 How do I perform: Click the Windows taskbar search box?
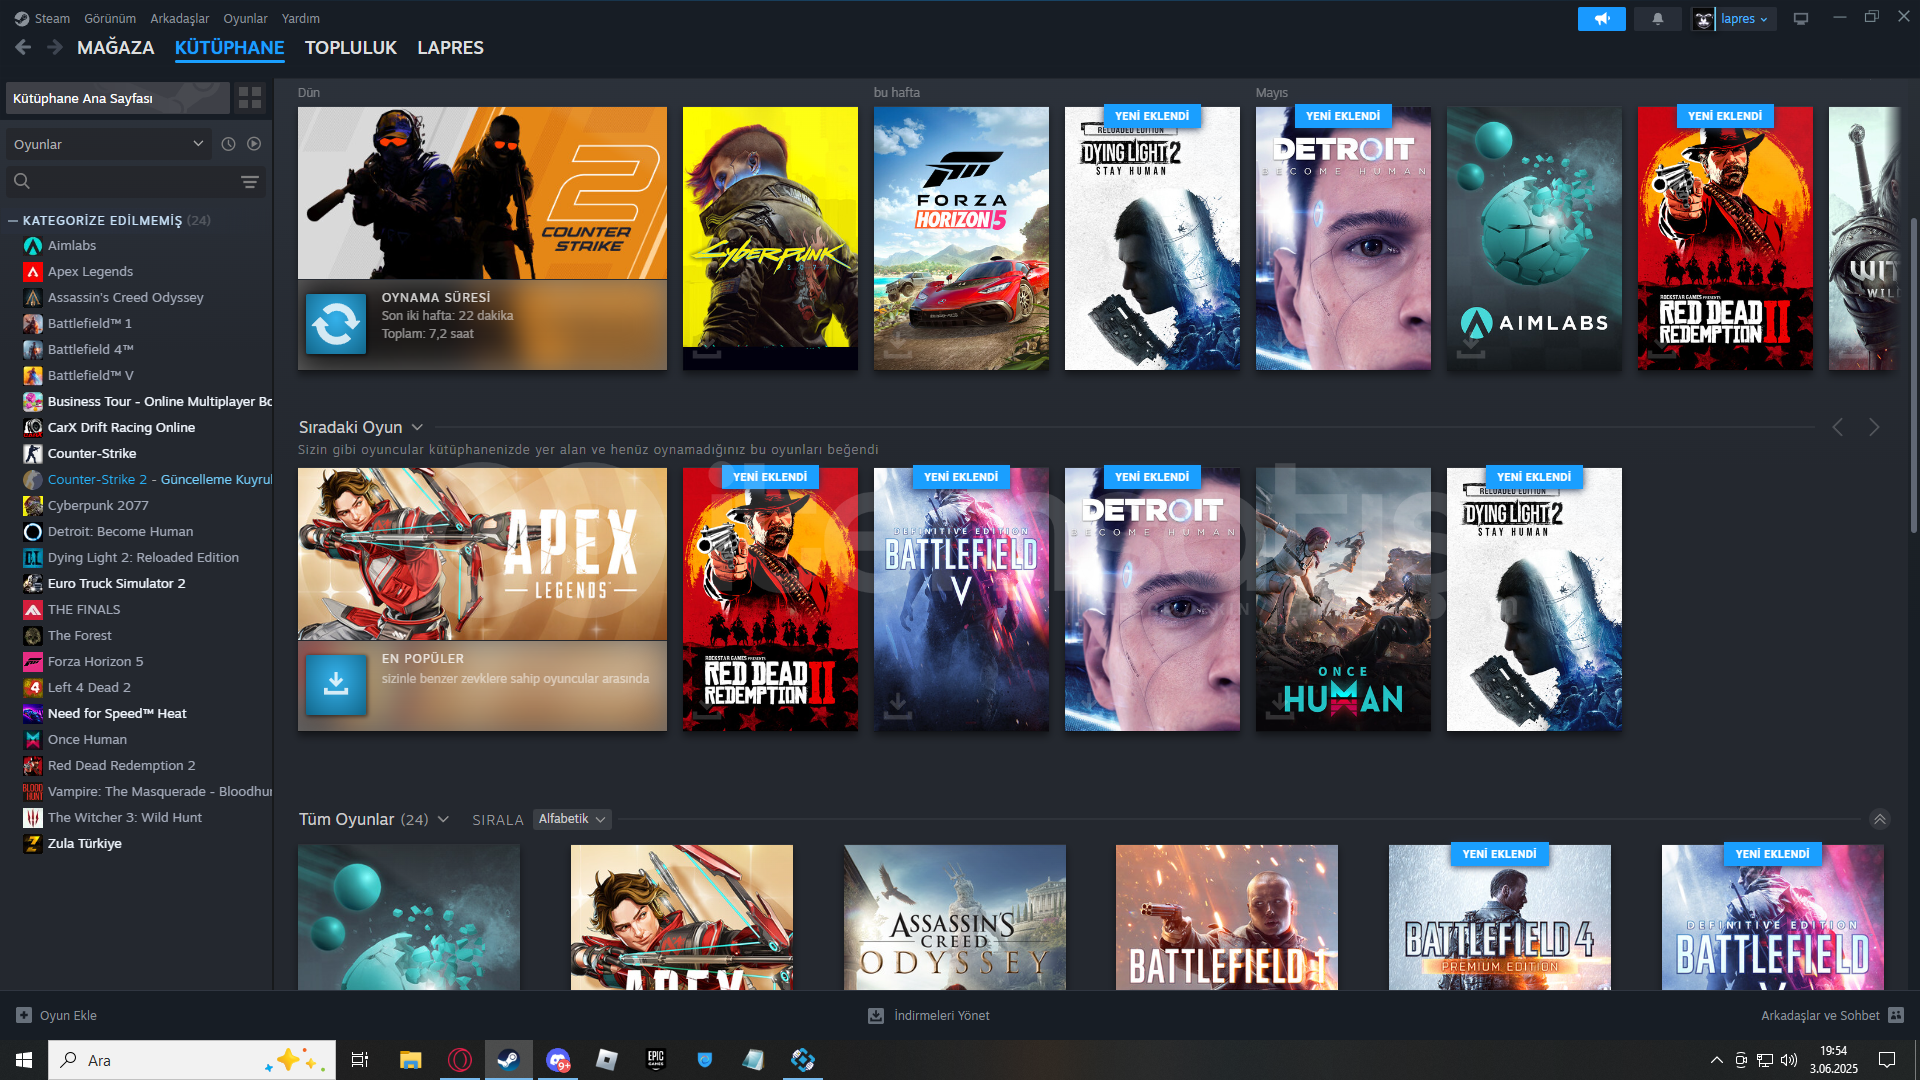click(192, 1060)
